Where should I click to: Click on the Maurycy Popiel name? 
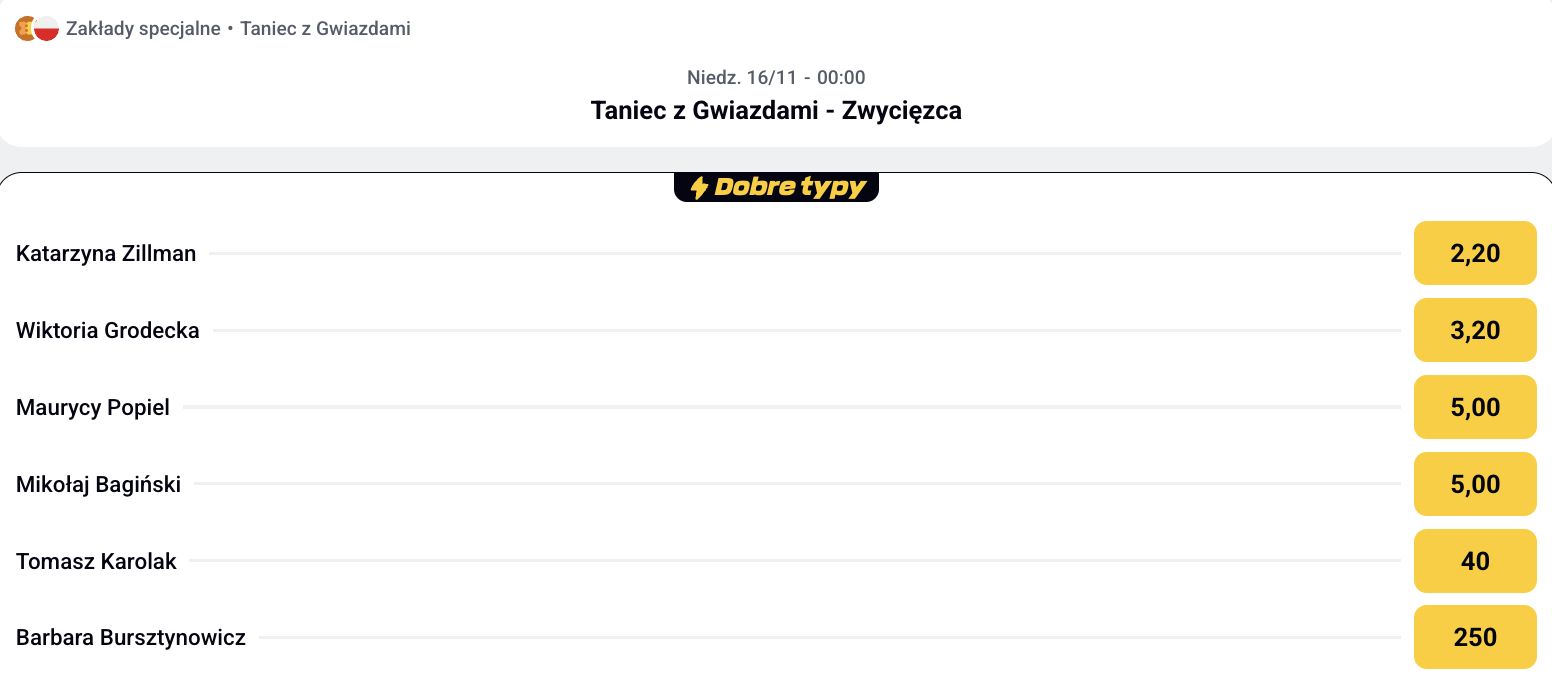(x=93, y=407)
